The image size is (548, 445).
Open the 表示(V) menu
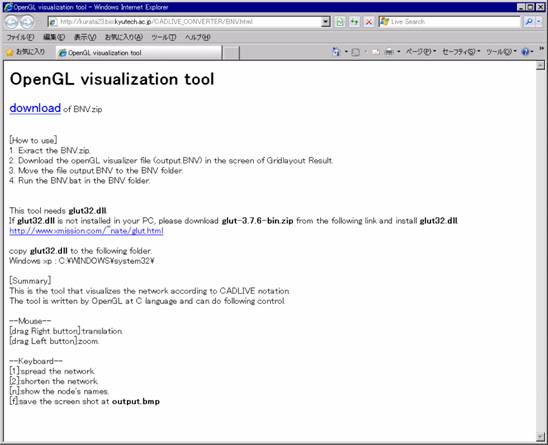[85, 37]
